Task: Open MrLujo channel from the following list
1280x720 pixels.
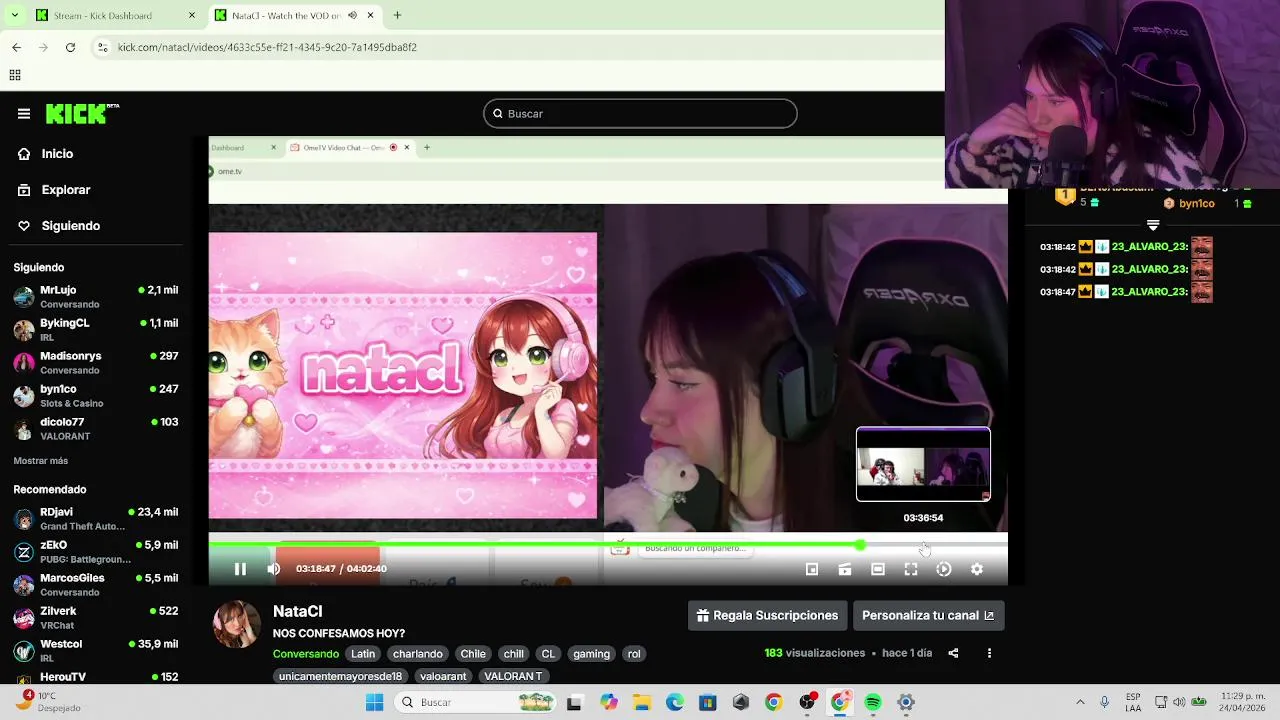Action: coord(96,297)
